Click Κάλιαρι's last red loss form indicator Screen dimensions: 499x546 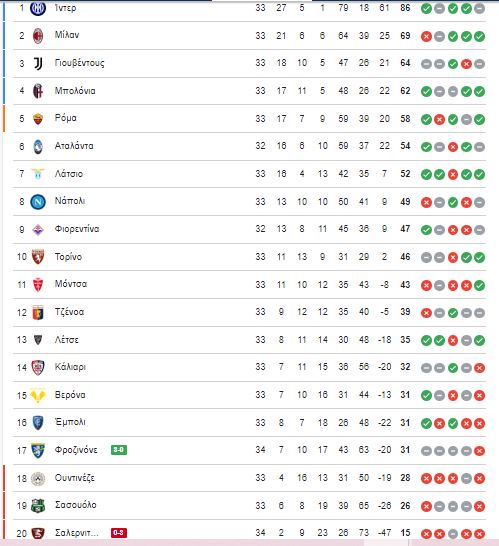(479, 368)
